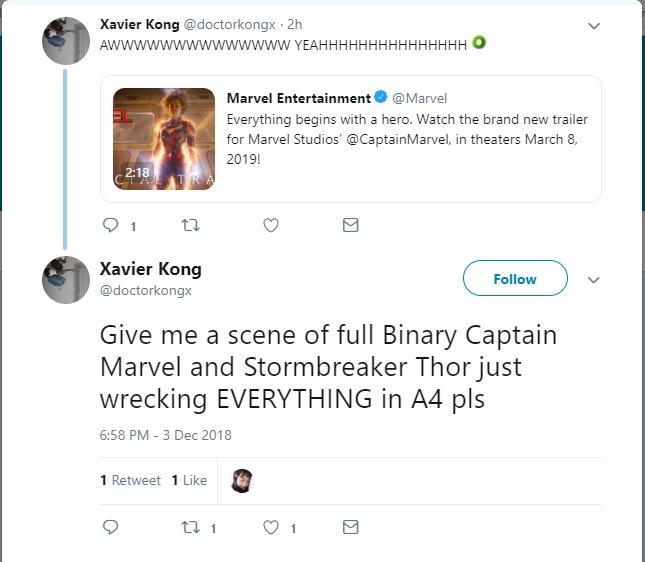Retweet the first Xavier Kong tweet
Viewport: 645px width, 562px height.
point(190,226)
